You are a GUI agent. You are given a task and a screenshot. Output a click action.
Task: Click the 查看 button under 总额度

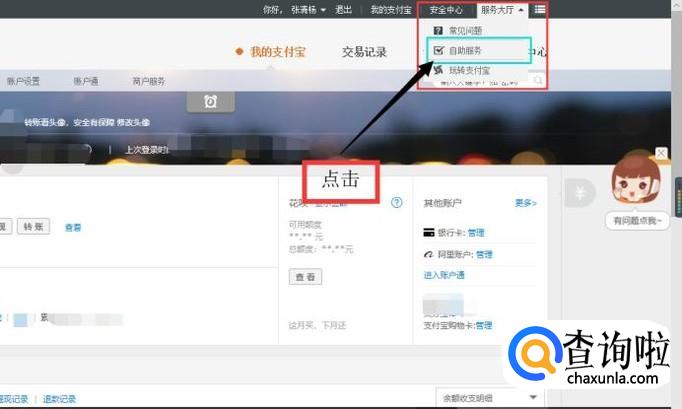point(305,277)
